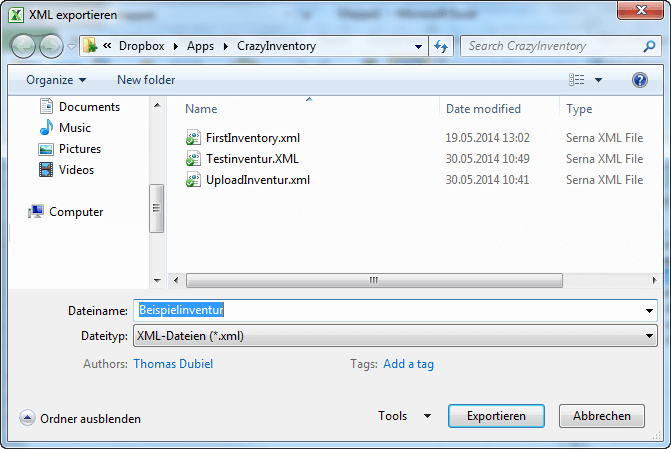Click the Exportieren button
This screenshot has width=671, height=449.
tap(496, 416)
